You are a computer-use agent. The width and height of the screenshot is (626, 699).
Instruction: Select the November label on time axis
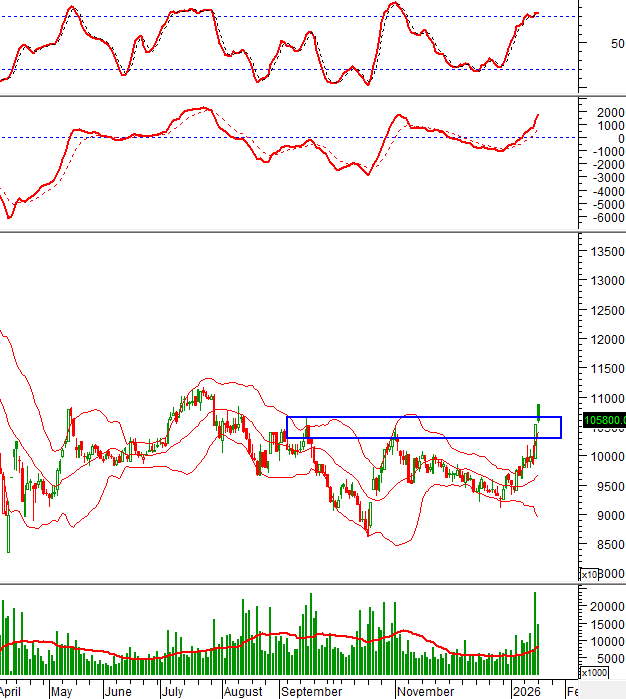point(425,691)
